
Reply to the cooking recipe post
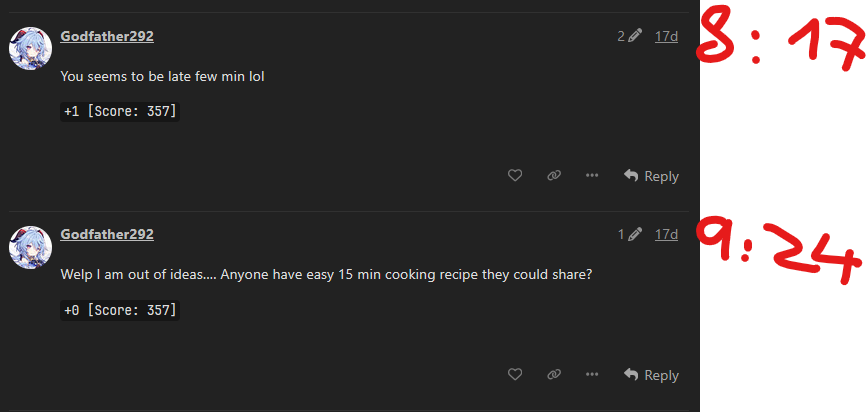point(651,375)
